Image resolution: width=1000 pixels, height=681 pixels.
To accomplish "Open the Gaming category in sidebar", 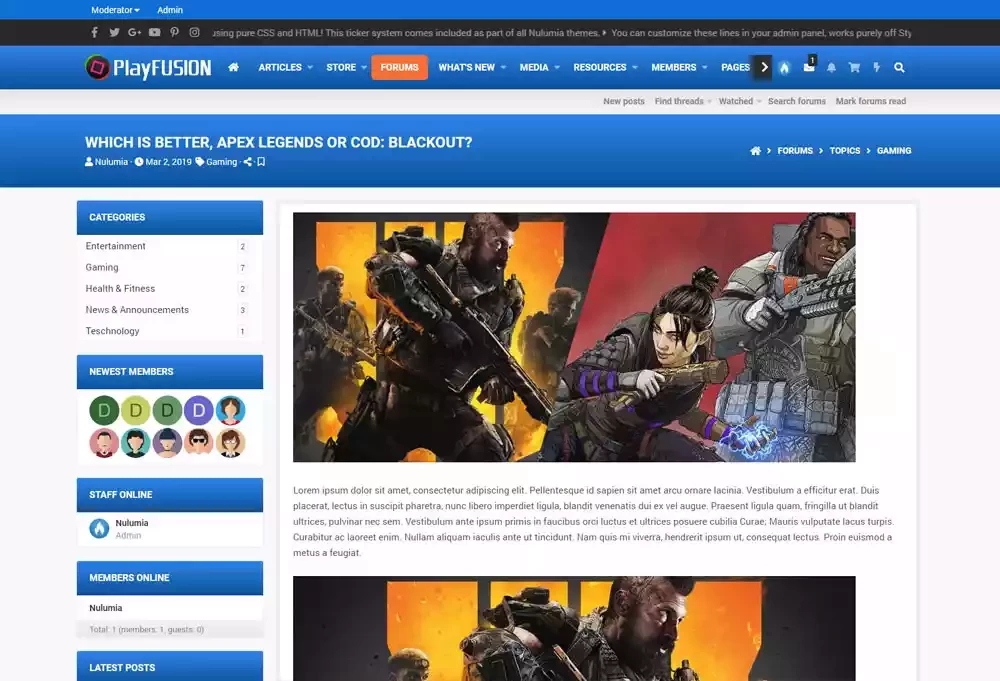I will [x=102, y=267].
